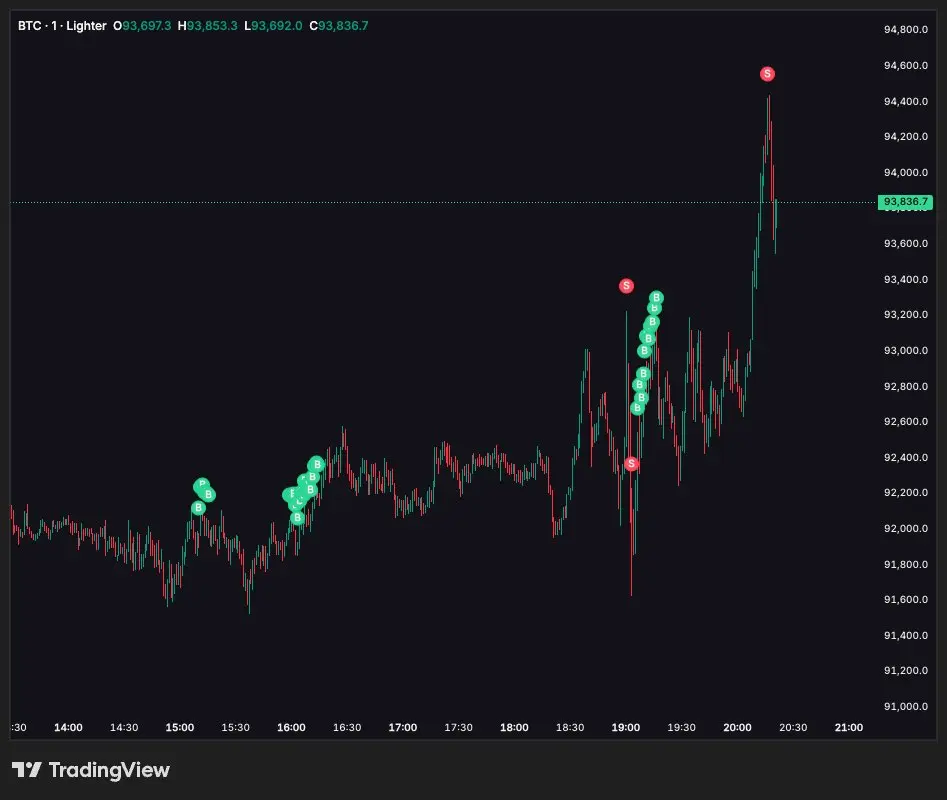This screenshot has height=800, width=947.
Task: Click the sell marker near the 92,400 level
Action: point(631,464)
